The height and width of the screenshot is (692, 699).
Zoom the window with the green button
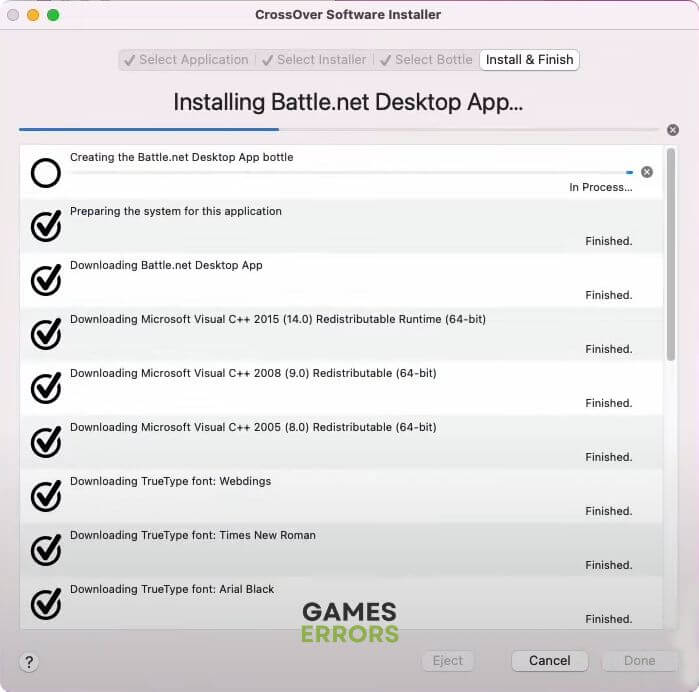coord(53,15)
